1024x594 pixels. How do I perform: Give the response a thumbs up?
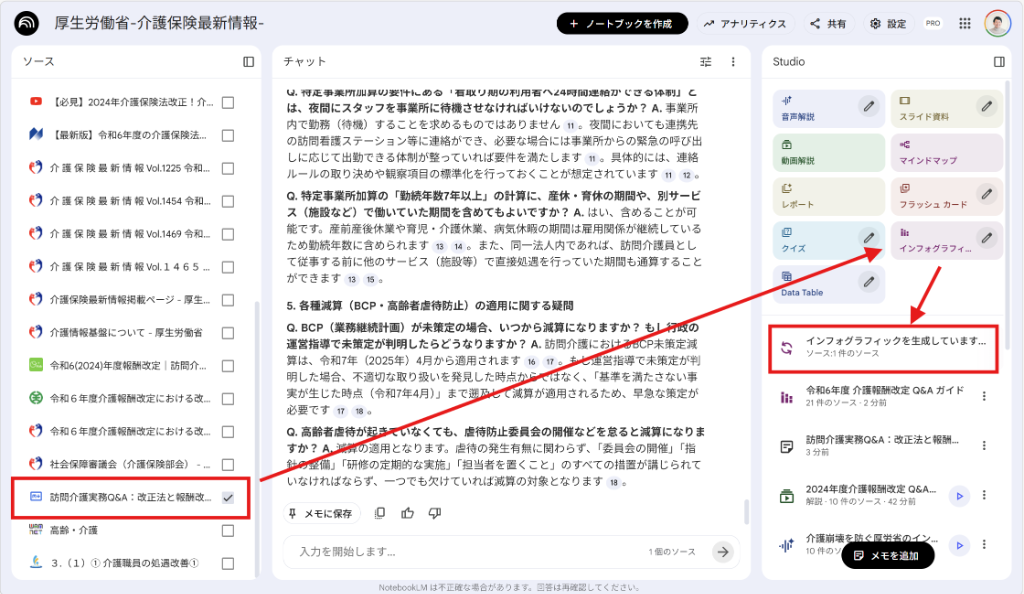coord(408,513)
